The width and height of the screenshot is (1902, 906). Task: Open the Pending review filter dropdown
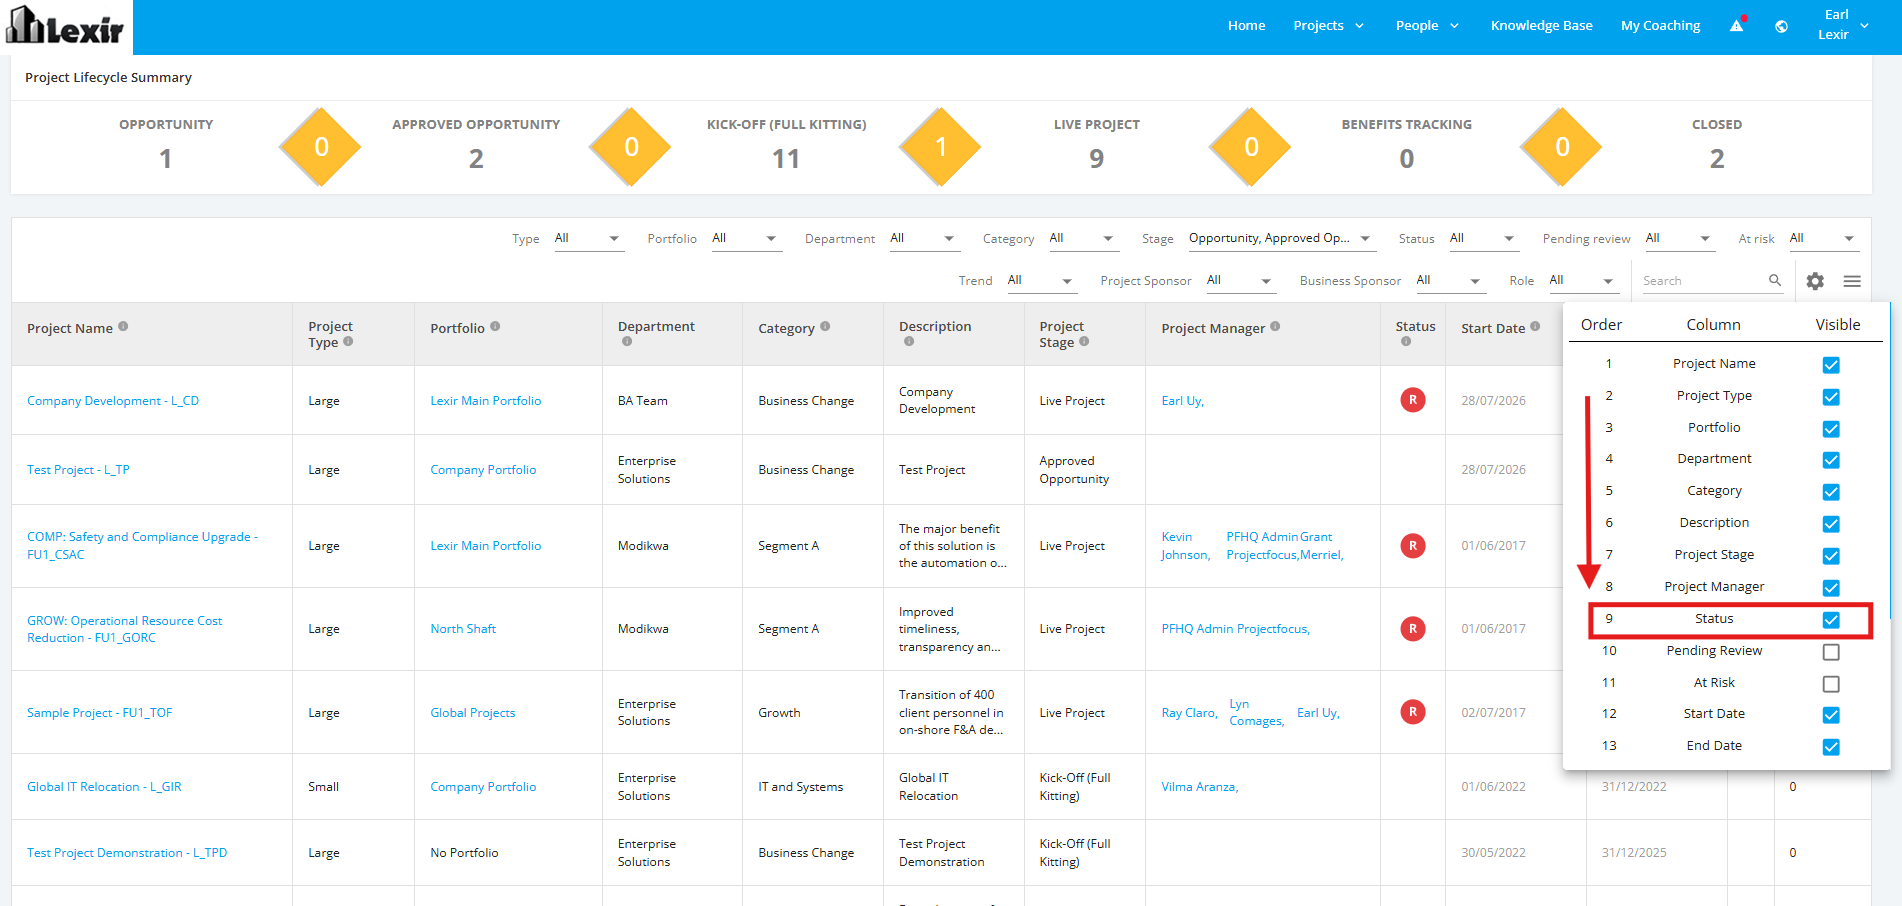tap(1681, 238)
